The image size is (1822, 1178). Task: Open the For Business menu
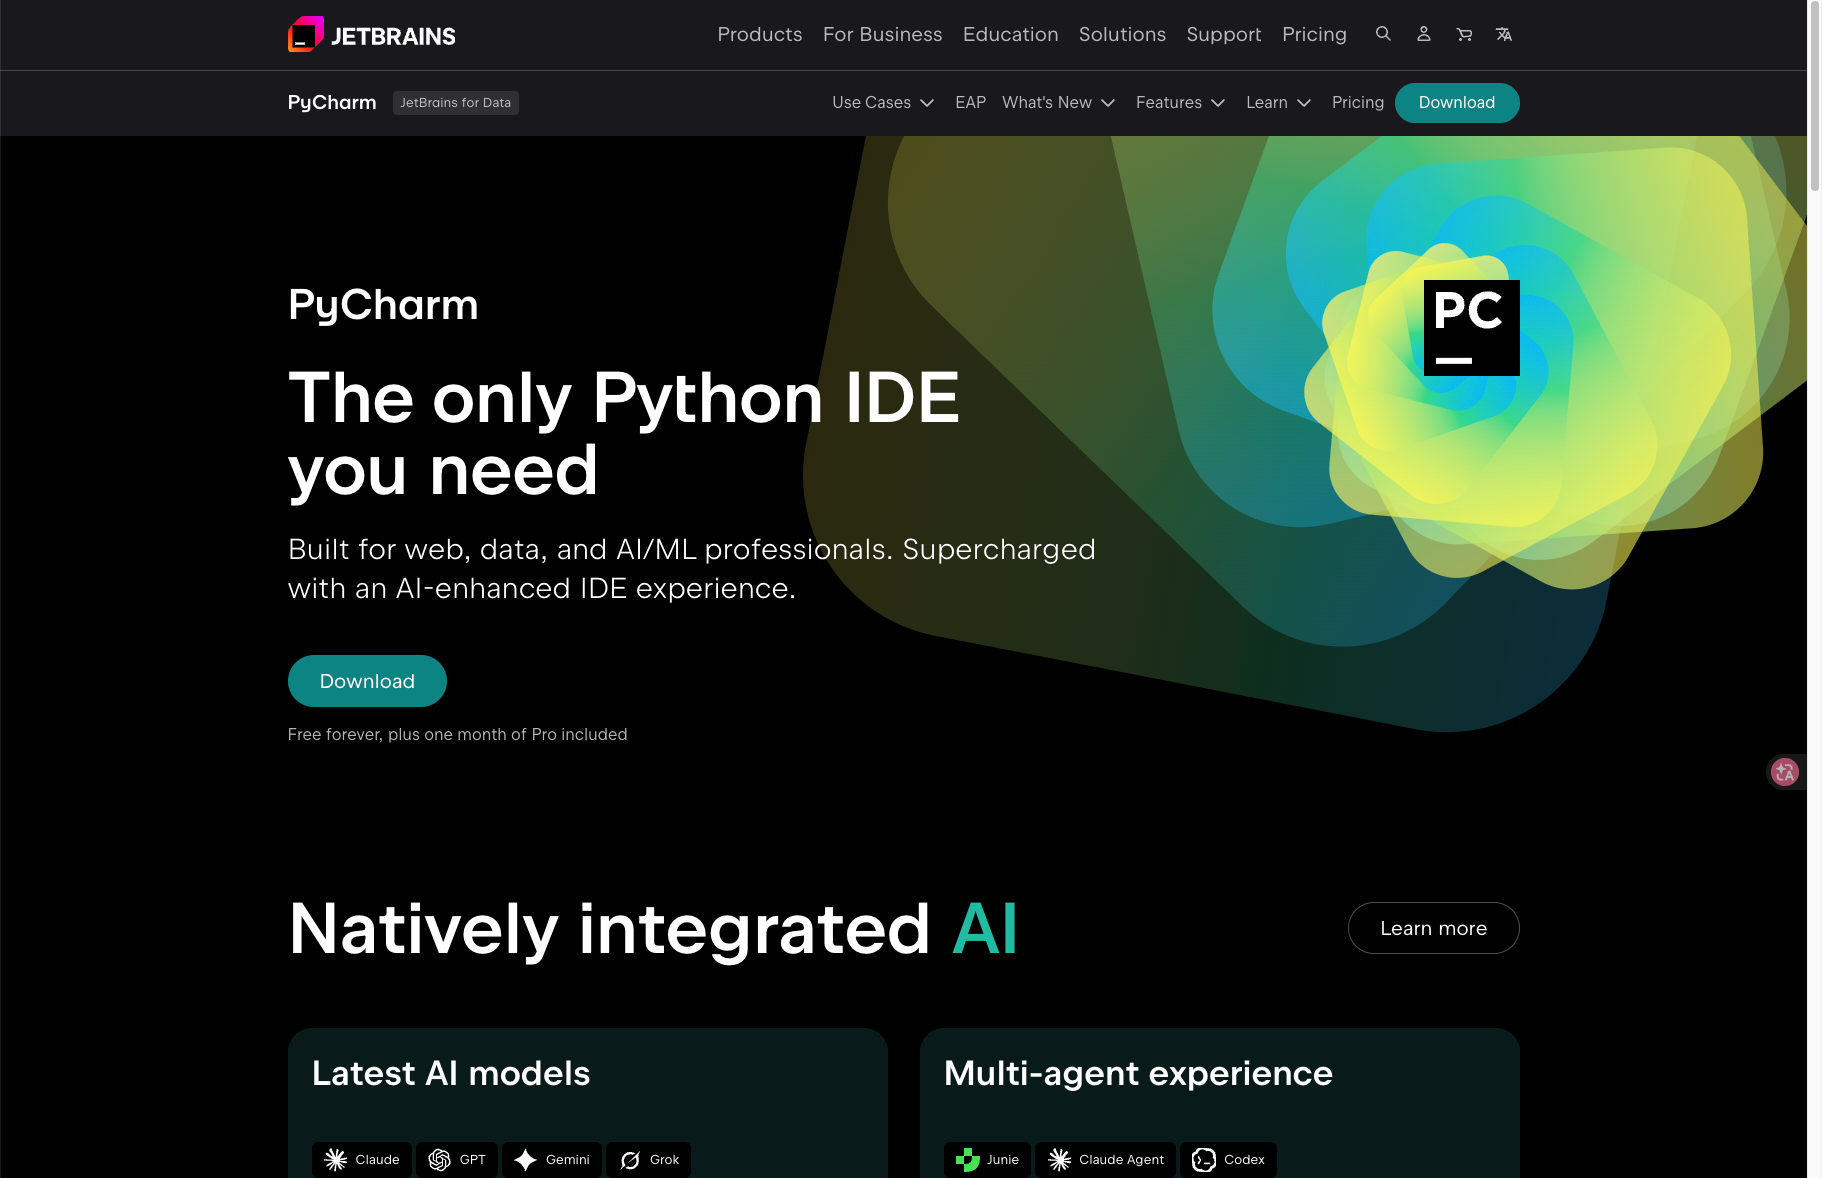pos(883,35)
